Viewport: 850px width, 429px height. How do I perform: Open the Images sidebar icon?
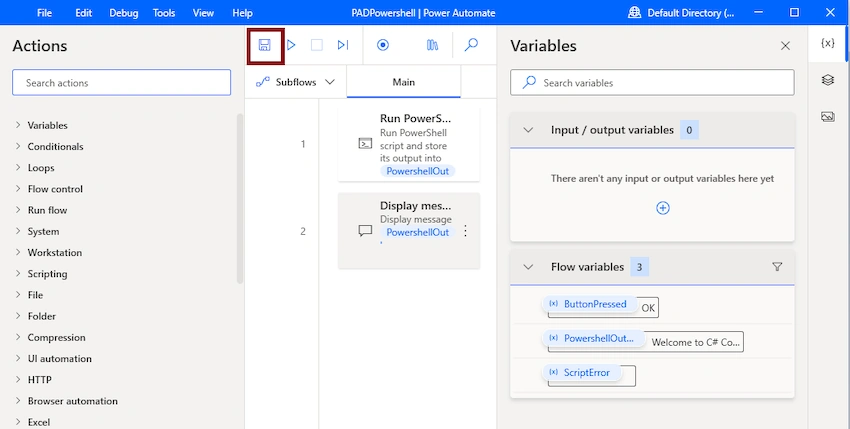pyautogui.click(x=827, y=117)
